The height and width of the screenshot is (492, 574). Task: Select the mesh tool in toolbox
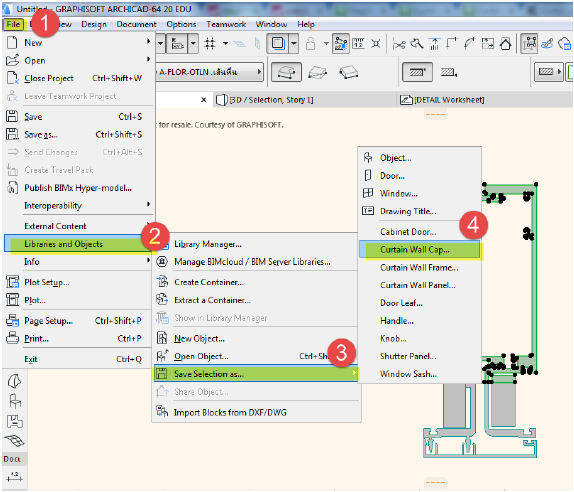click(15, 440)
